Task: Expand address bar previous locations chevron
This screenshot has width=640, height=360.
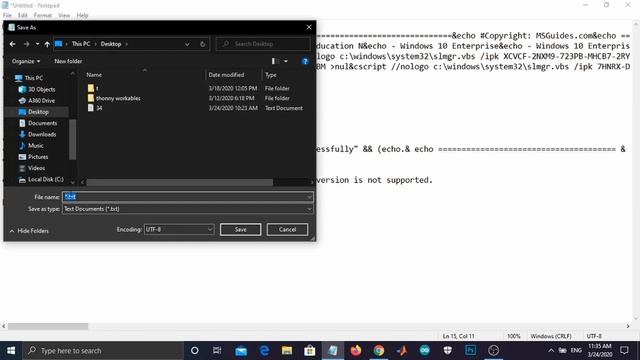Action: [x=187, y=44]
